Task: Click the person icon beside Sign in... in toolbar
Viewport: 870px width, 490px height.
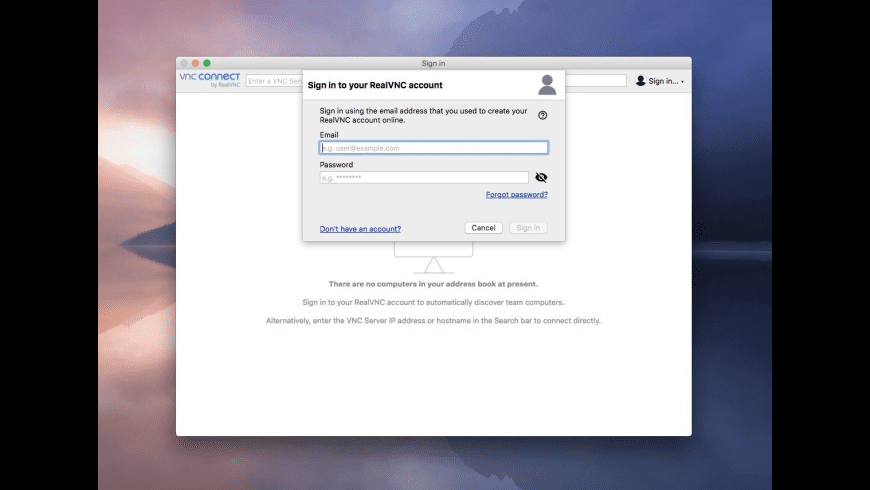Action: [640, 81]
